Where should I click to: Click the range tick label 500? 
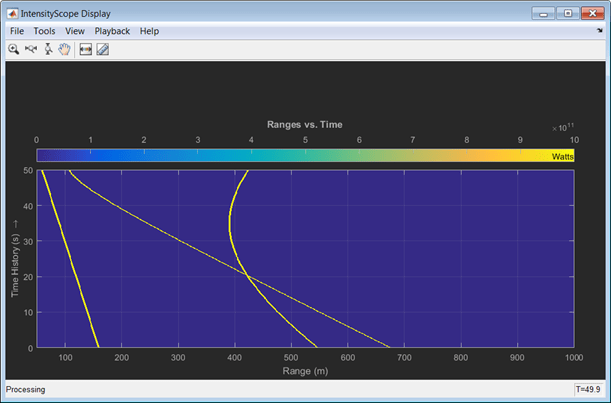291,357
